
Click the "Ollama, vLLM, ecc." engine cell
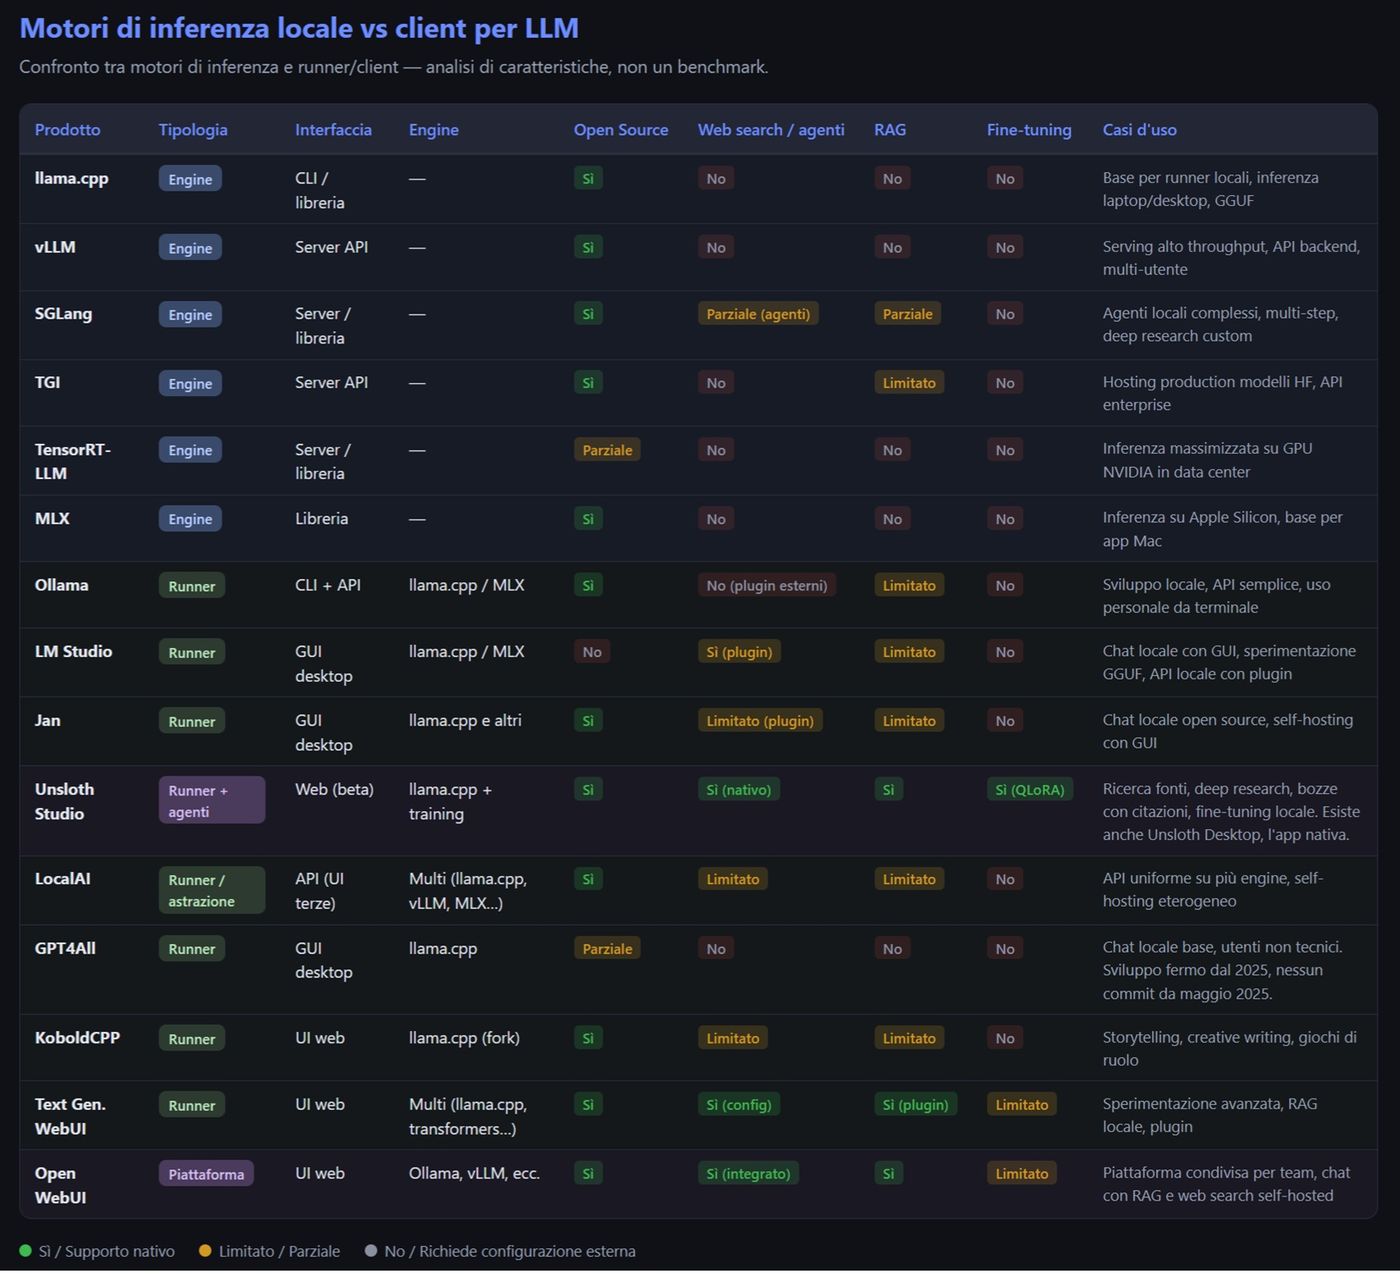click(474, 1173)
